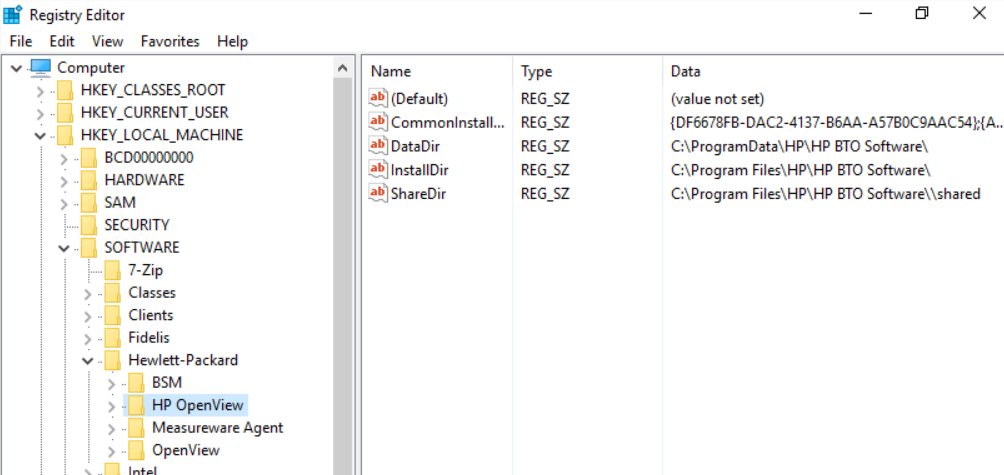Click the shared directory path data
The height and width of the screenshot is (475, 1004).
click(826, 193)
